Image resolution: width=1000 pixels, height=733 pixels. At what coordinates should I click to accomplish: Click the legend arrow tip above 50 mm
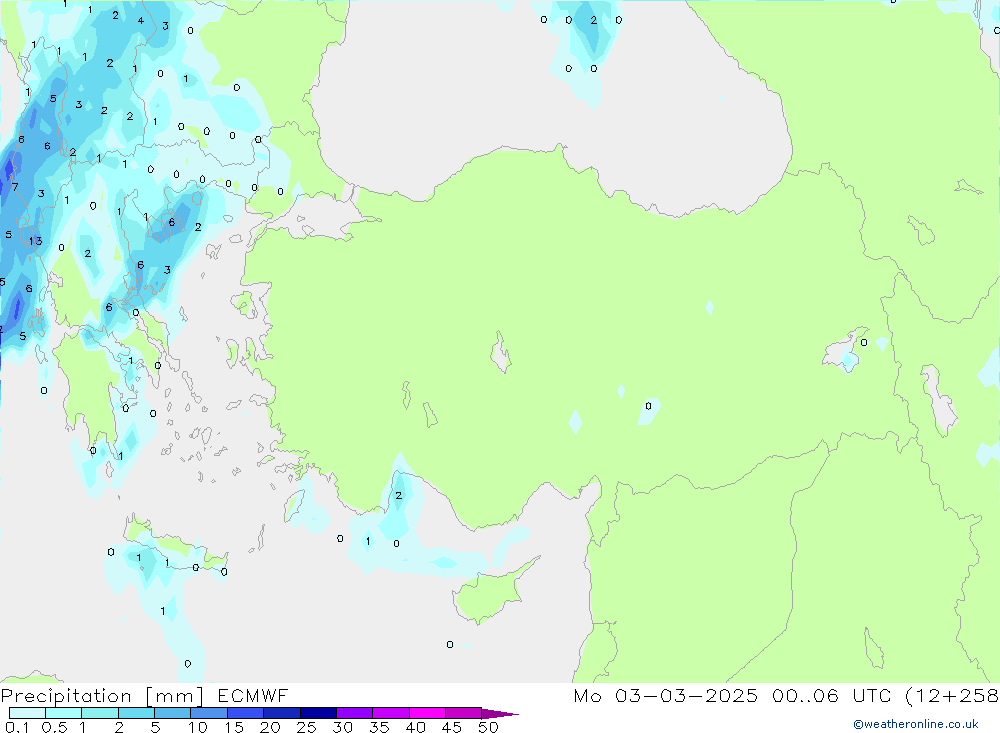(499, 713)
